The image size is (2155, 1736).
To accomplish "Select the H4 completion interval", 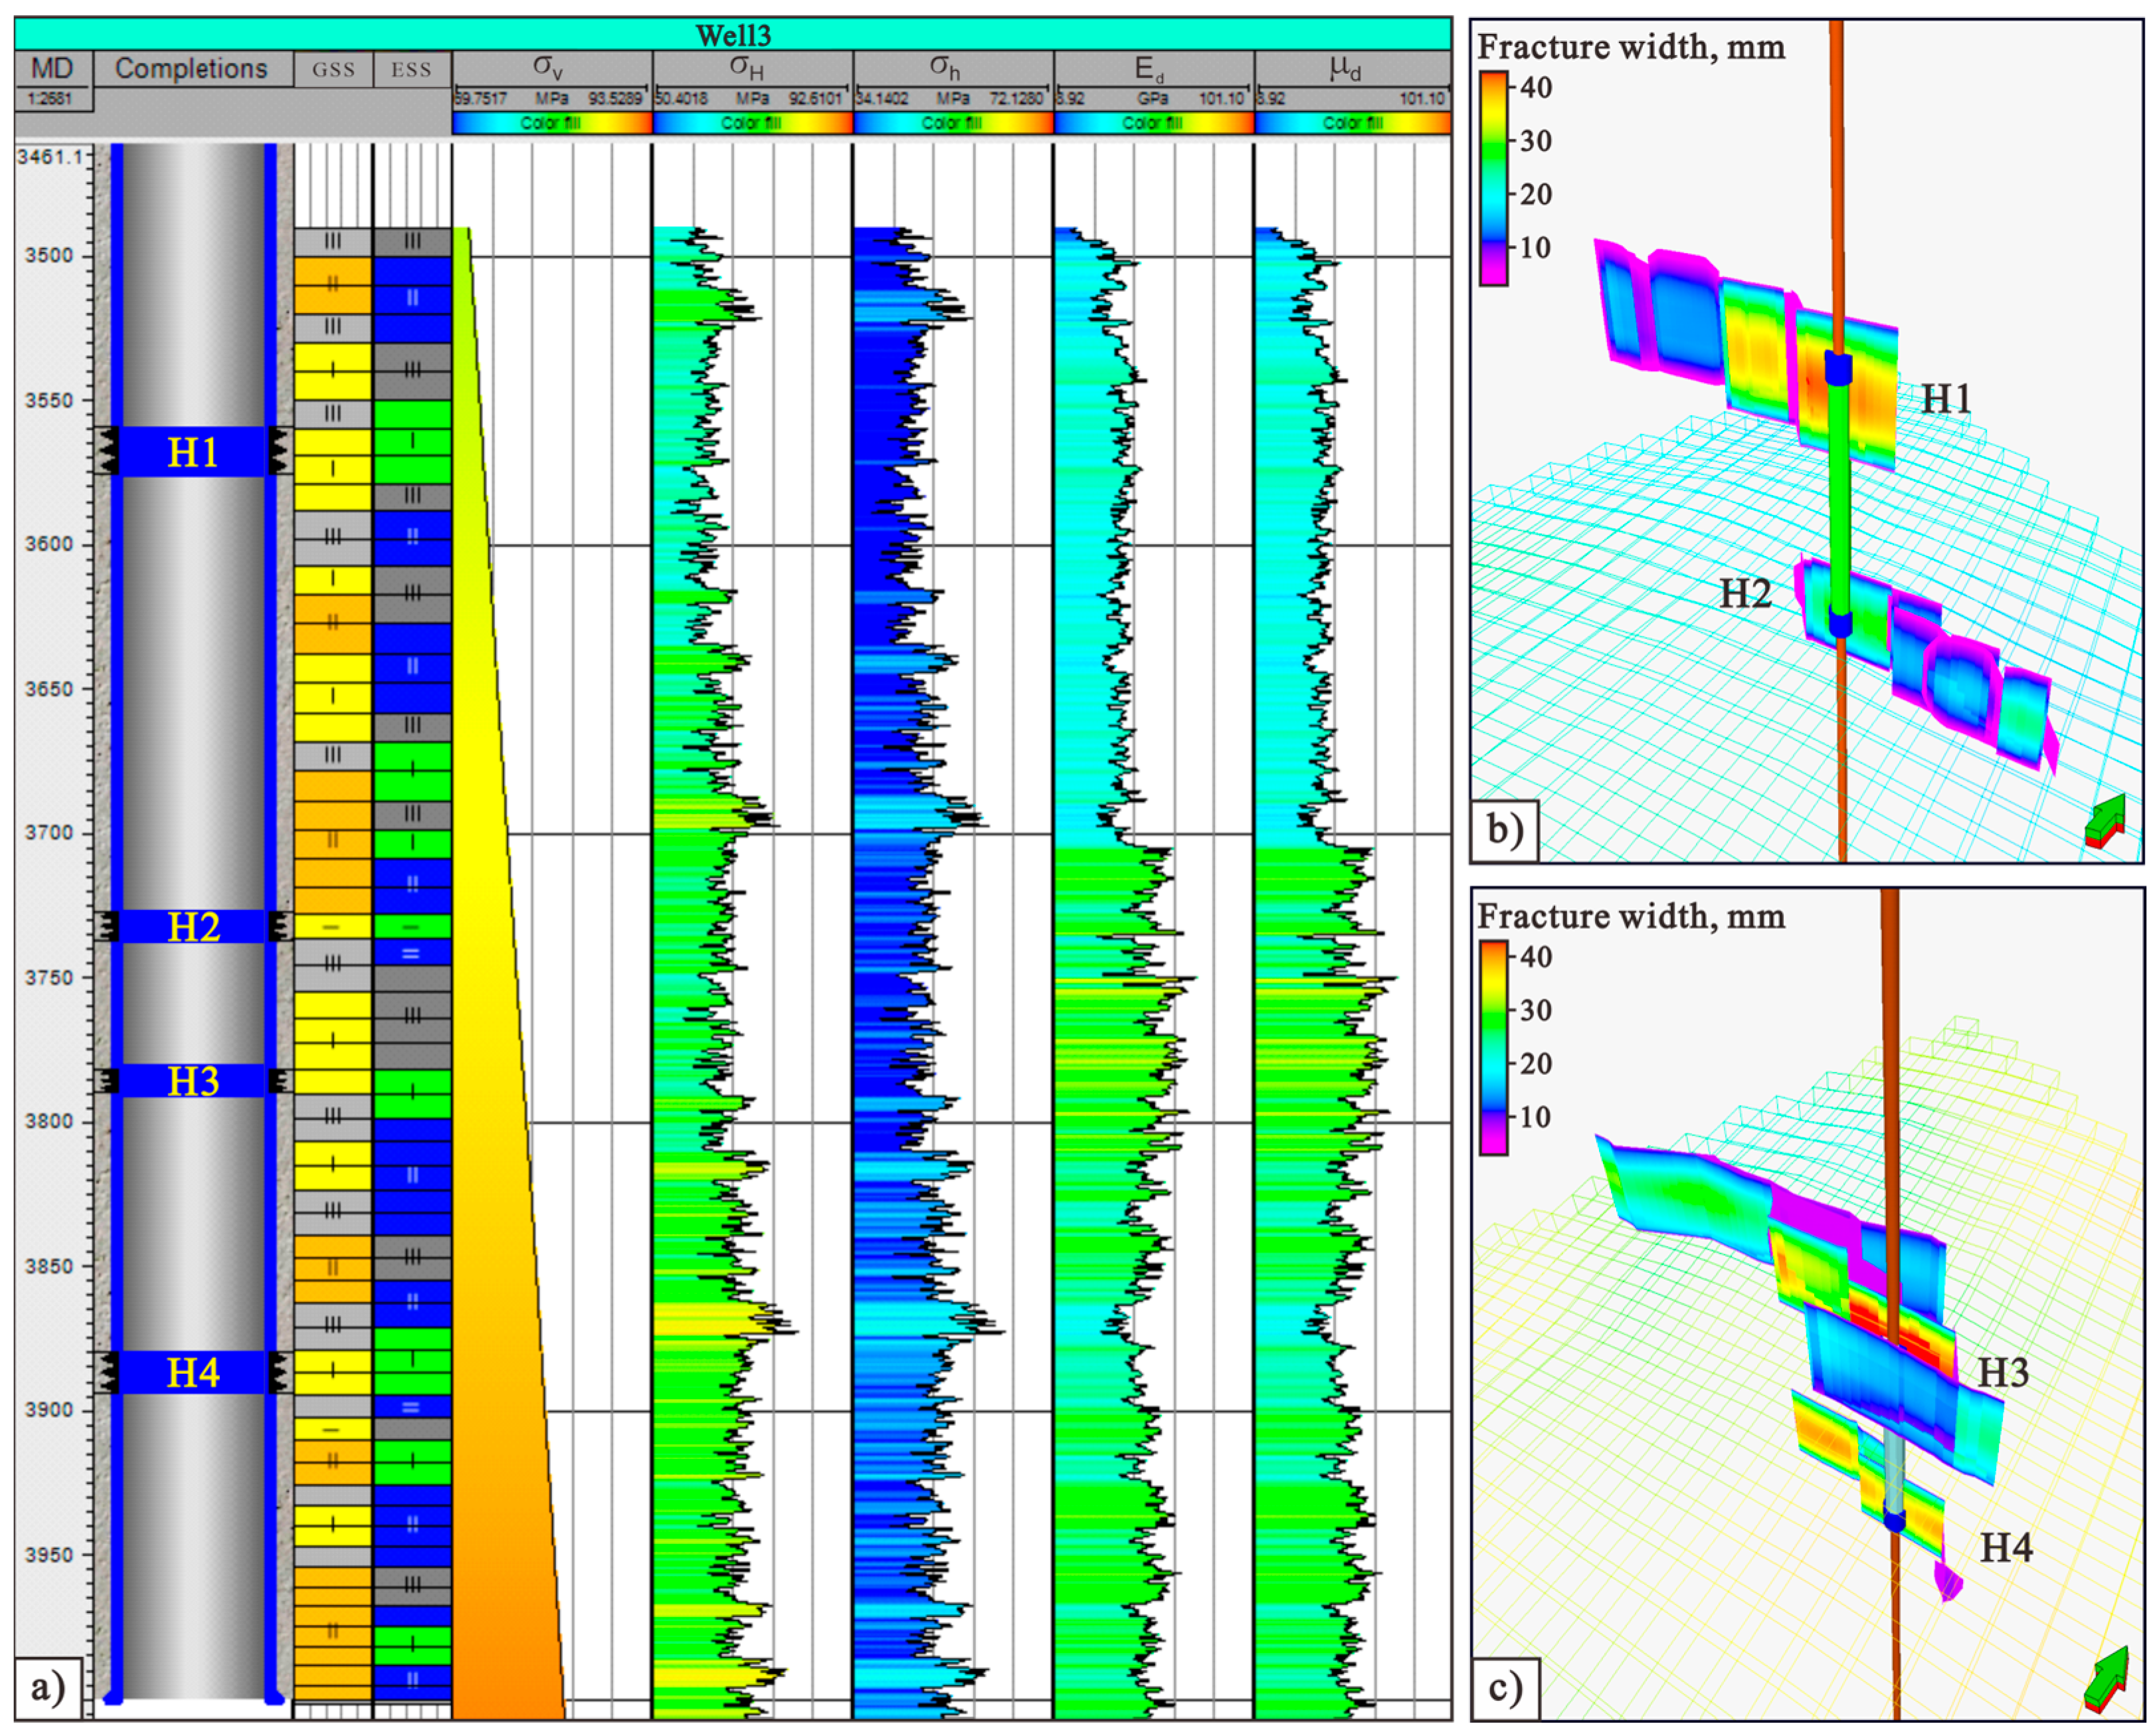I will pos(192,1372).
